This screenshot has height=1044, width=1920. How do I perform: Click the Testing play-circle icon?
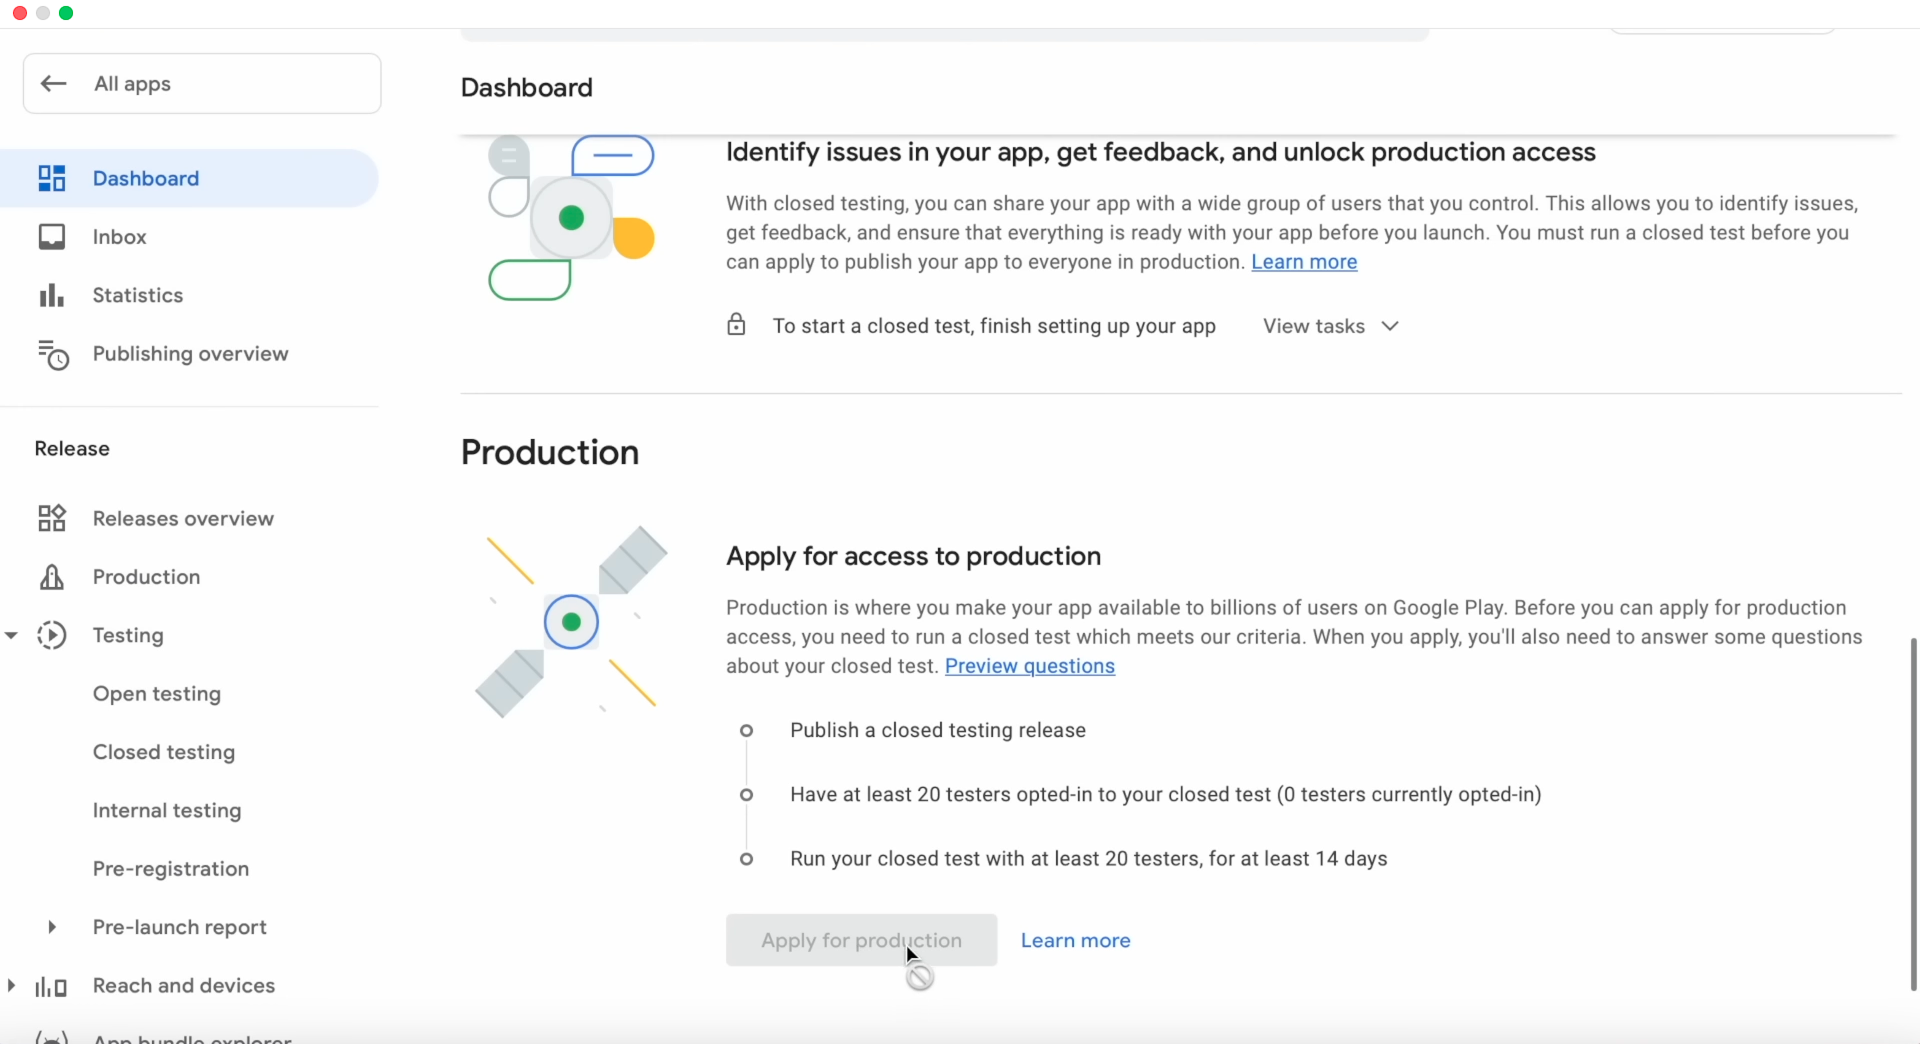(x=52, y=635)
